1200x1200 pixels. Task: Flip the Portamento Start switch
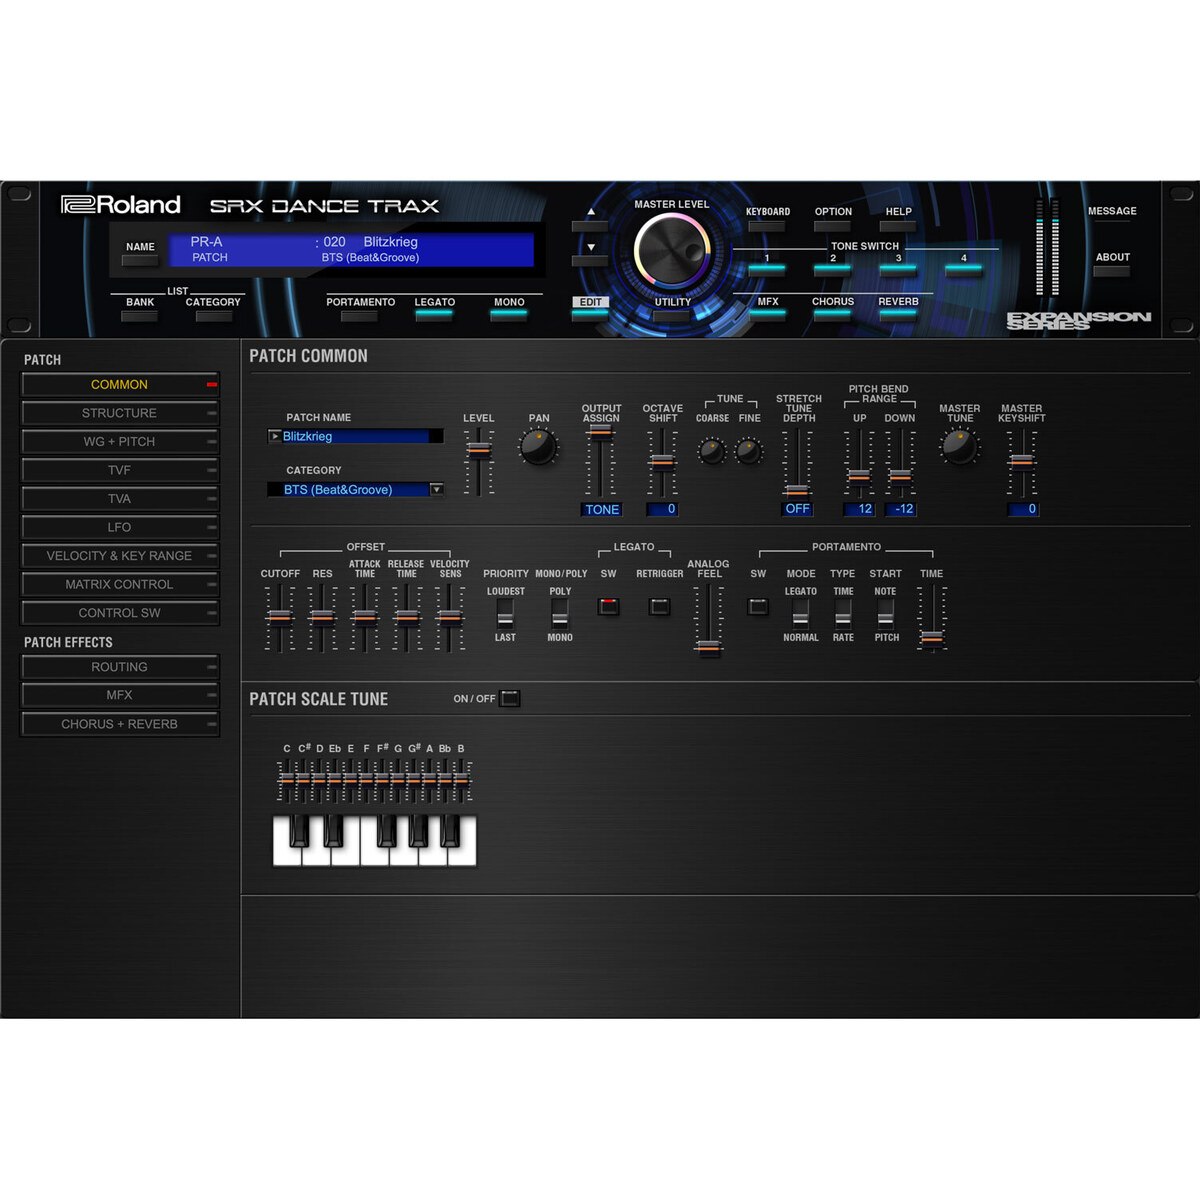pyautogui.click(x=886, y=613)
